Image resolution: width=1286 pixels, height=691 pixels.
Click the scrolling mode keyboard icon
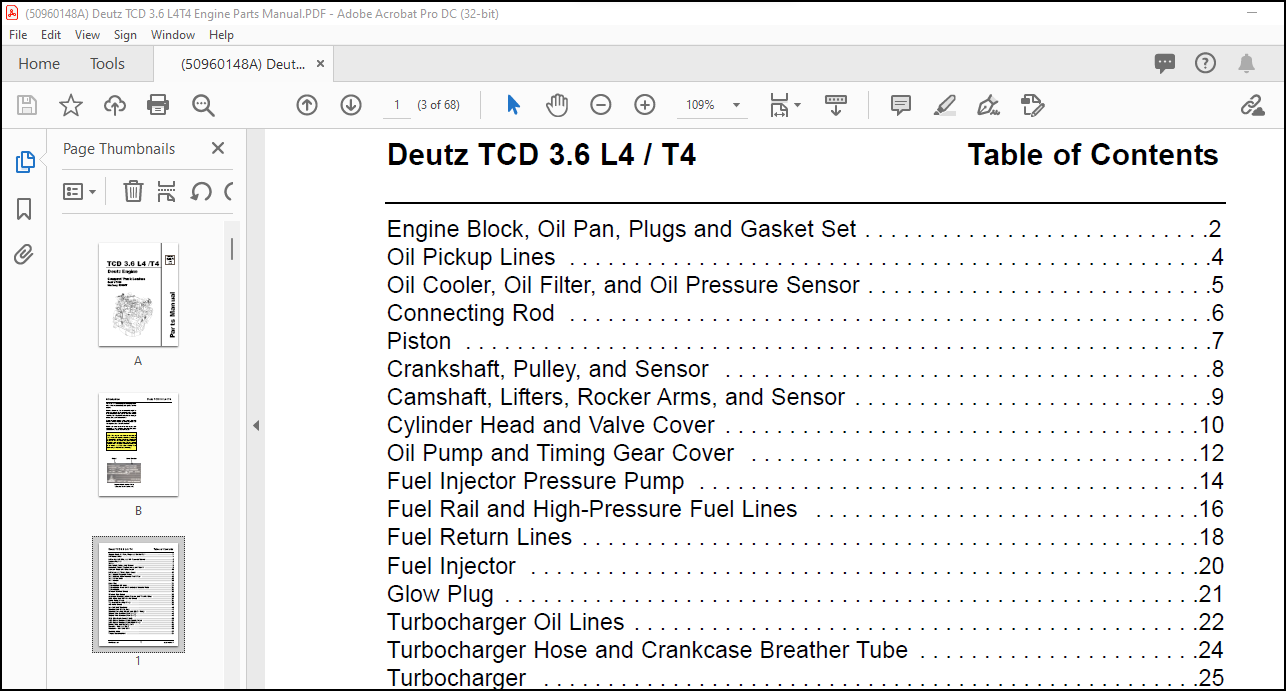pos(836,105)
